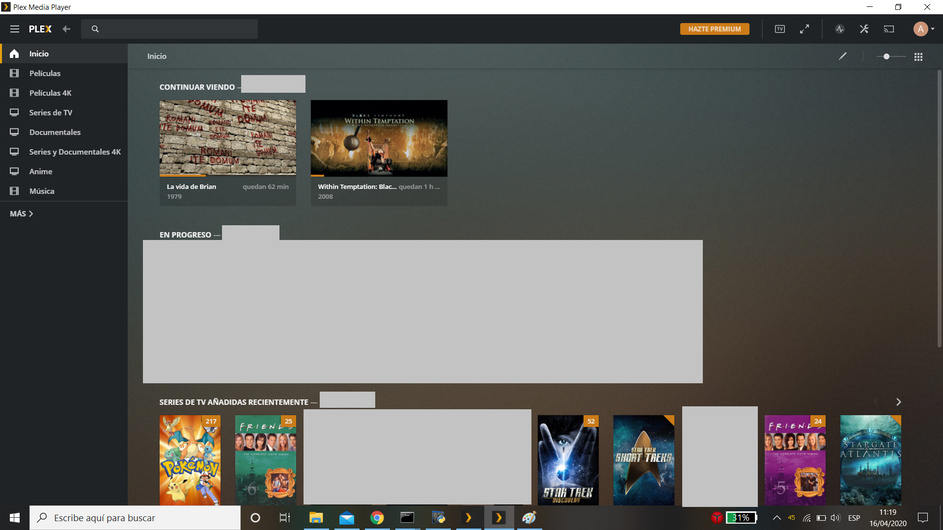Open Google Chrome from taskbar
The height and width of the screenshot is (530, 943).
coord(377,517)
